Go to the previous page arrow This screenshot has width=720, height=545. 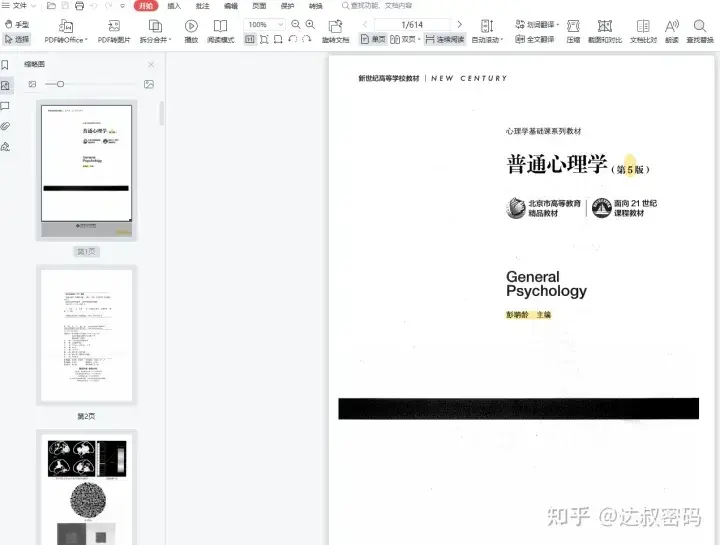coord(365,24)
